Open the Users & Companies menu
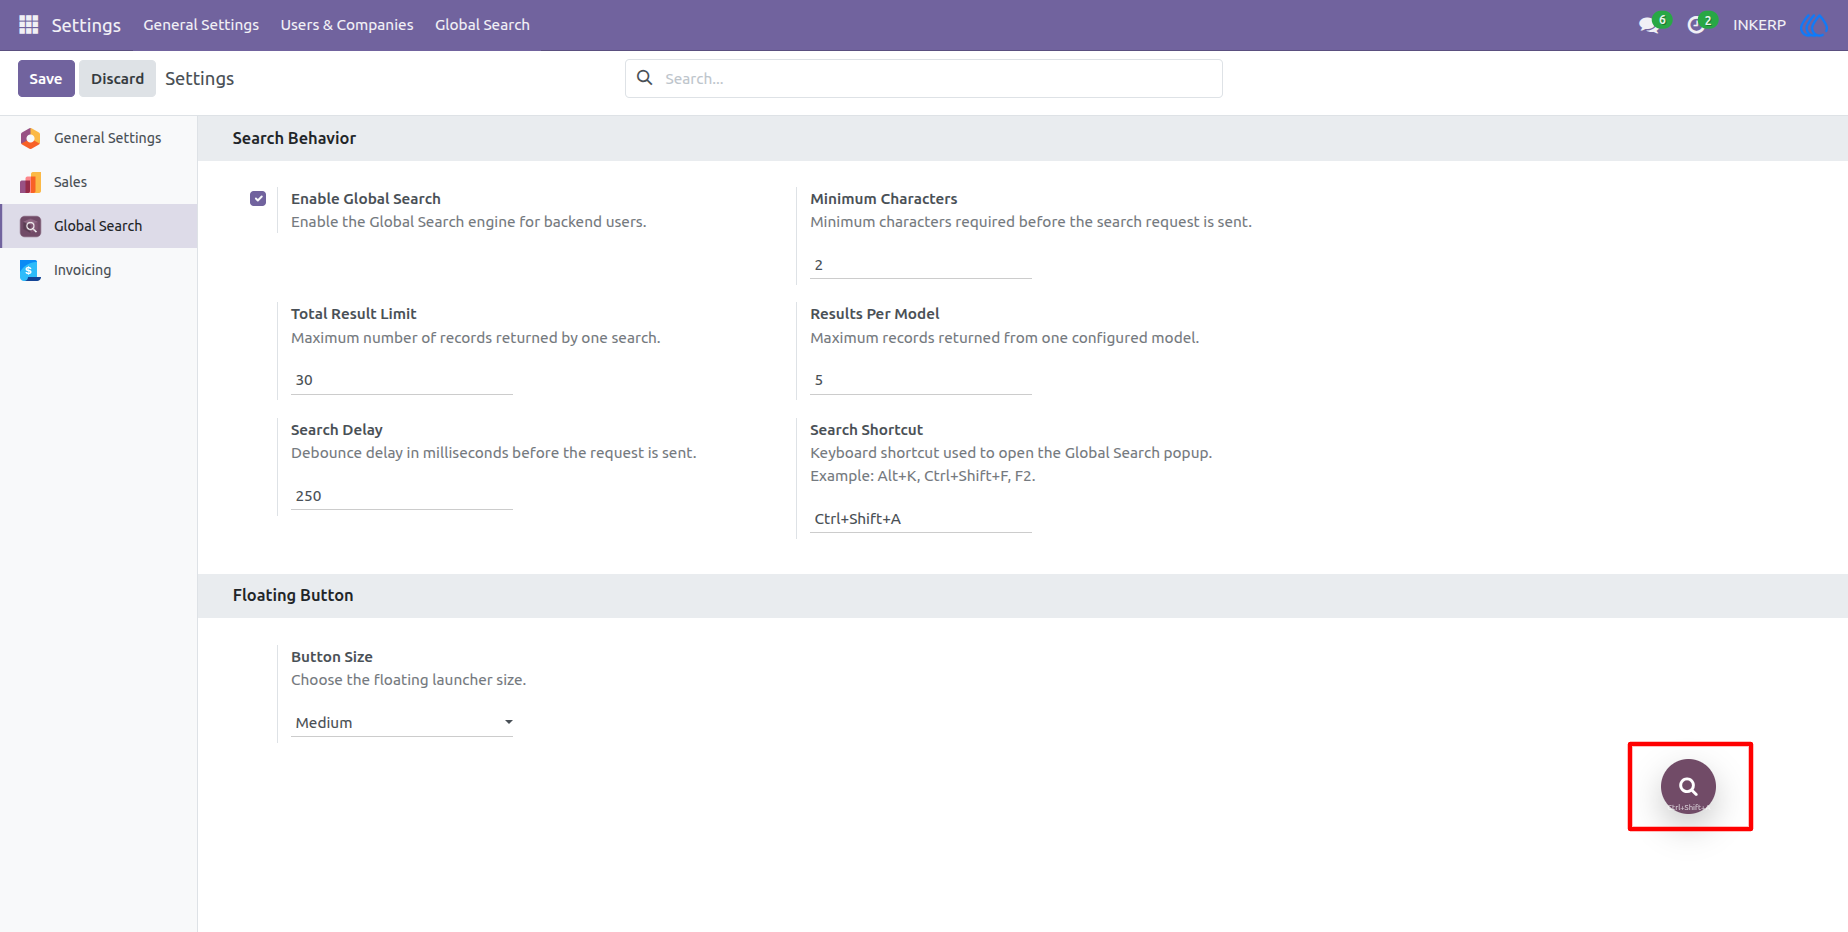The height and width of the screenshot is (932, 1848). pyautogui.click(x=347, y=25)
